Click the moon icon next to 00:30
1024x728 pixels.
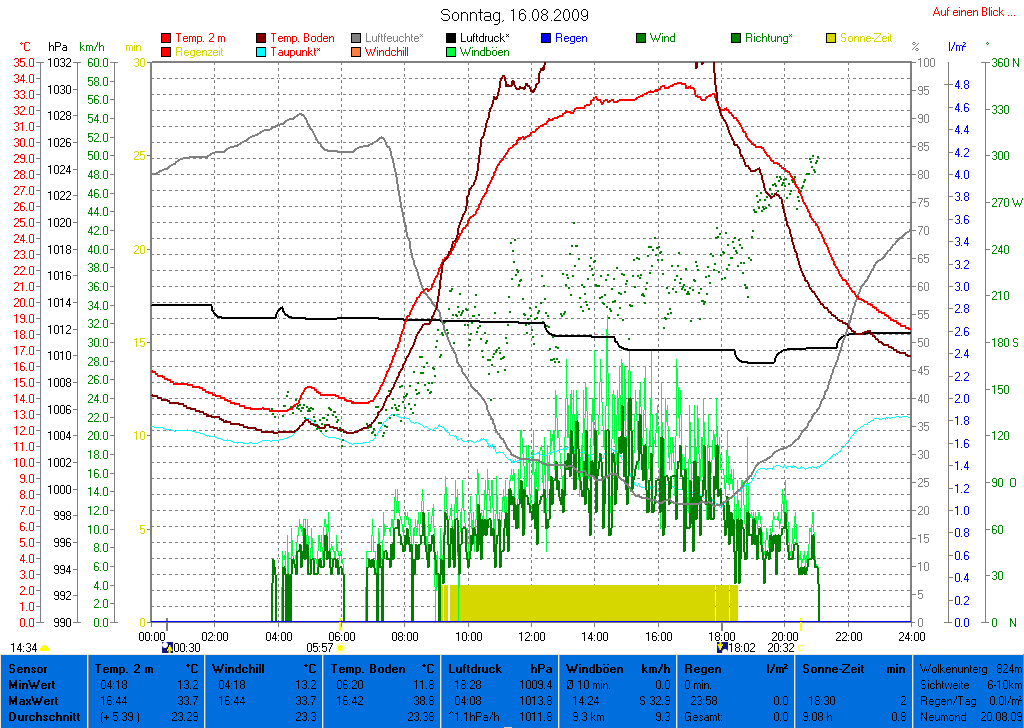pyautogui.click(x=167, y=648)
